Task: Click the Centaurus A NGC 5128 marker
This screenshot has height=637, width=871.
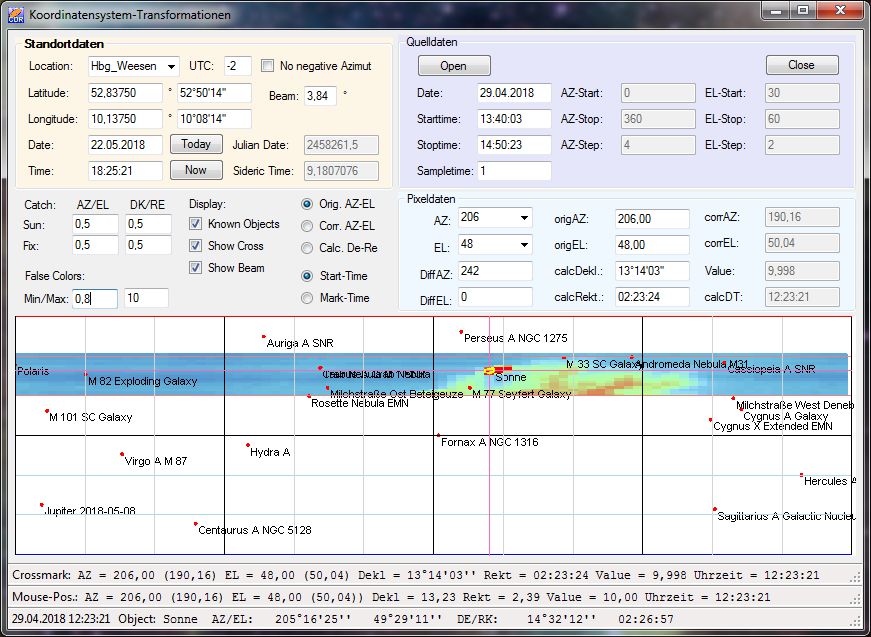Action: (196, 524)
